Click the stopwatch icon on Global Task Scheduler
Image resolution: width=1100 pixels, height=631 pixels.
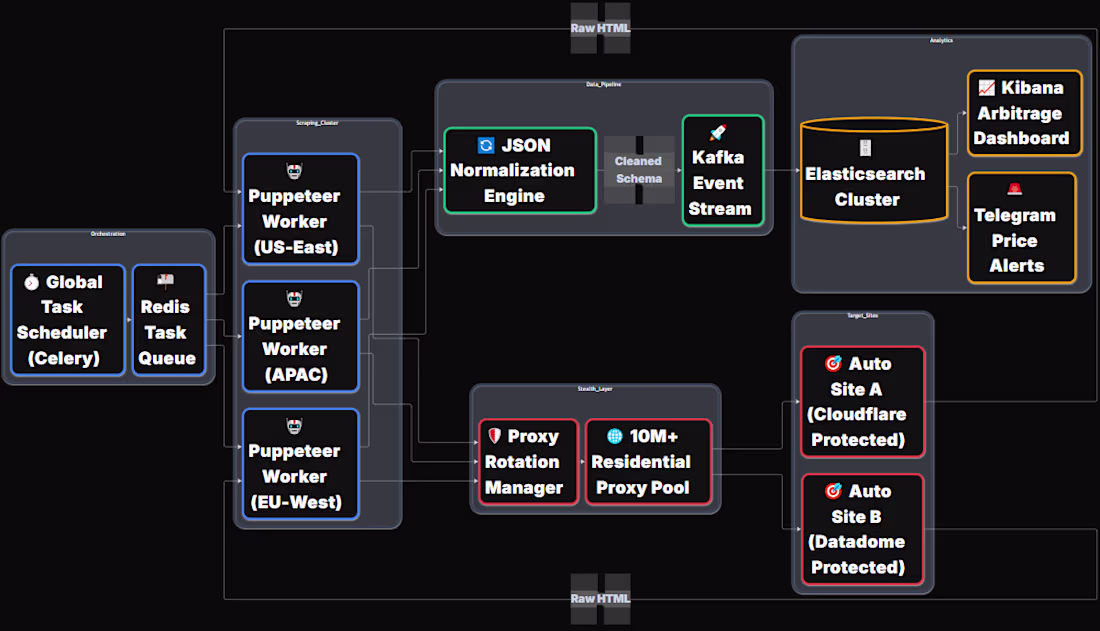pyautogui.click(x=32, y=282)
